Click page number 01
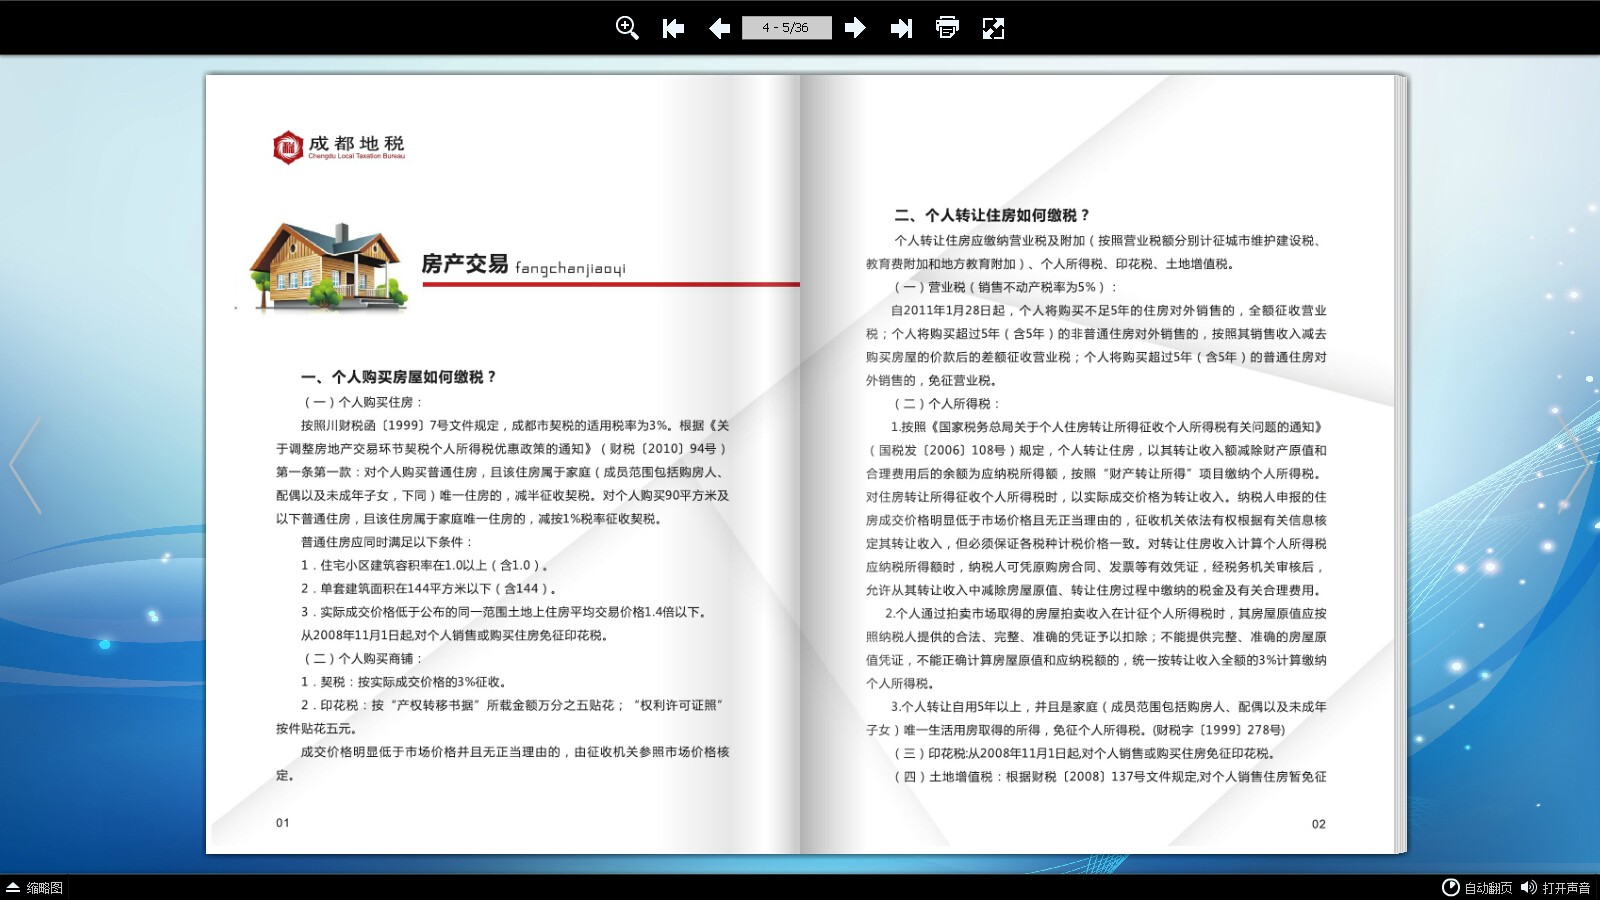1600x900 pixels. pos(283,823)
